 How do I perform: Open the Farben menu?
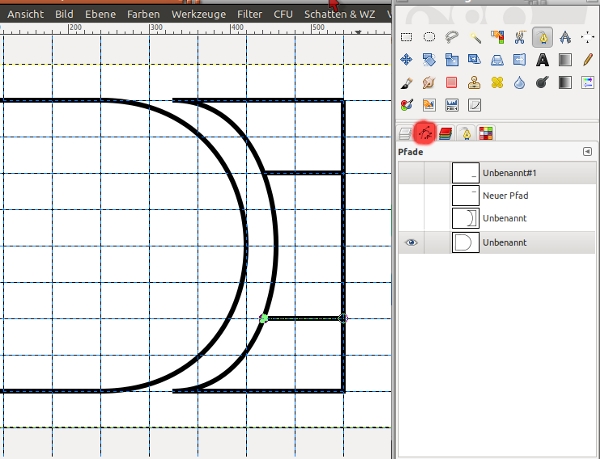pyautogui.click(x=143, y=15)
